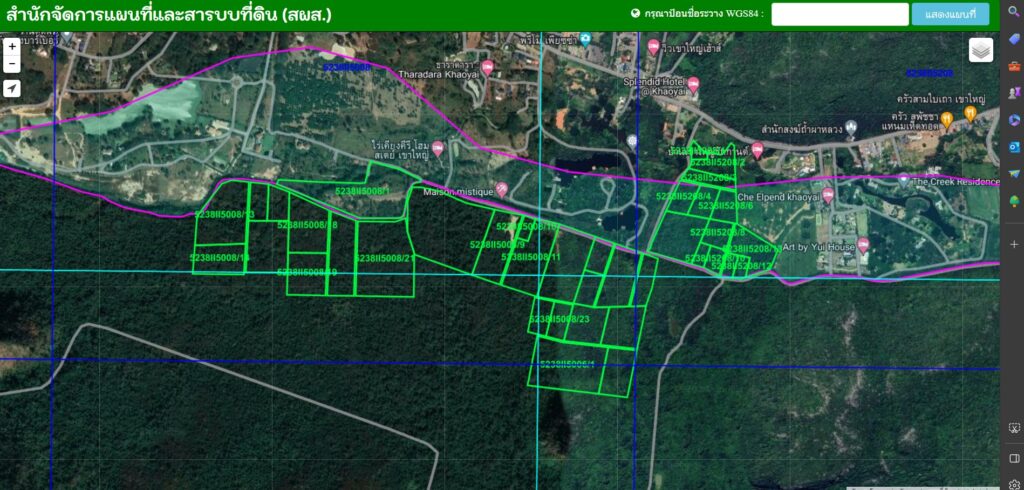Viewport: 1024px width, 490px height.
Task: Zoom in with the plus button
Action: (x=11, y=46)
